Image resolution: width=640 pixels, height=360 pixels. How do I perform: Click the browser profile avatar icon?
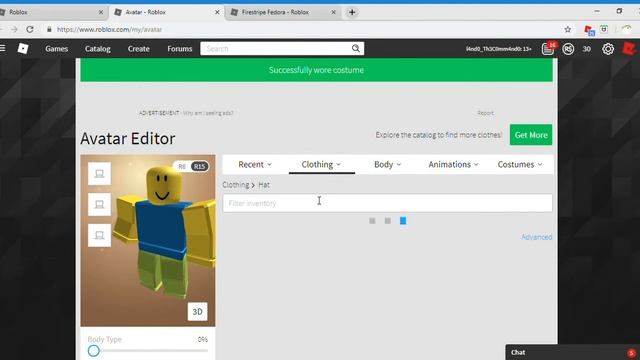point(627,29)
